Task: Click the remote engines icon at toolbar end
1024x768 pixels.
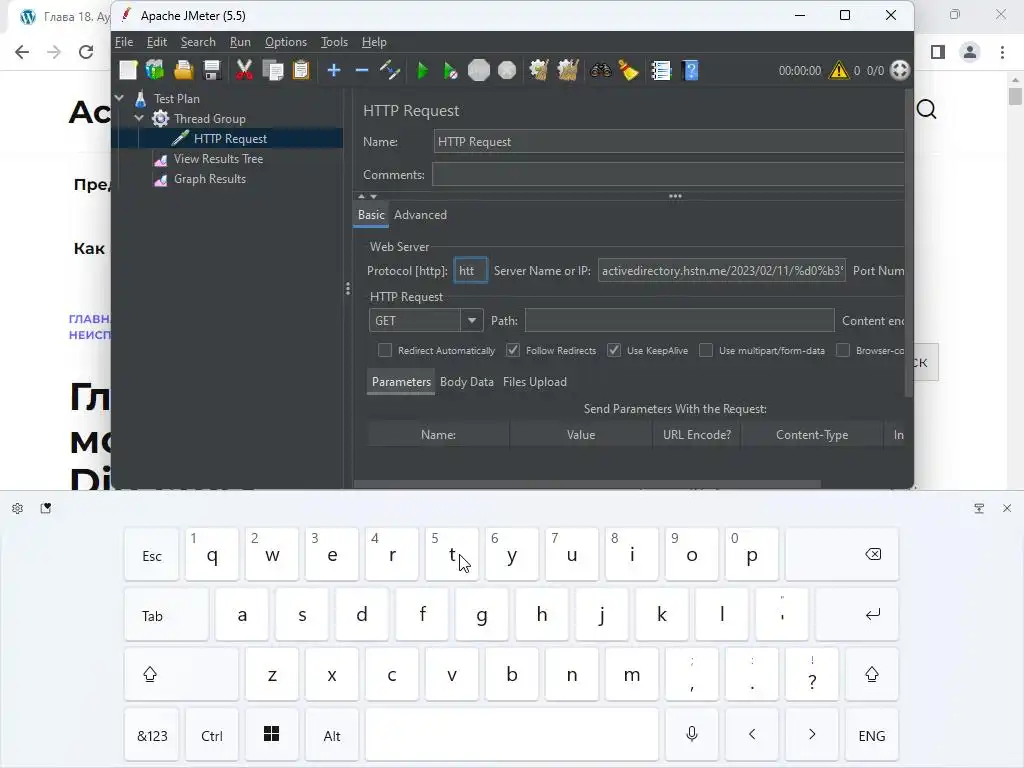Action: tap(900, 70)
